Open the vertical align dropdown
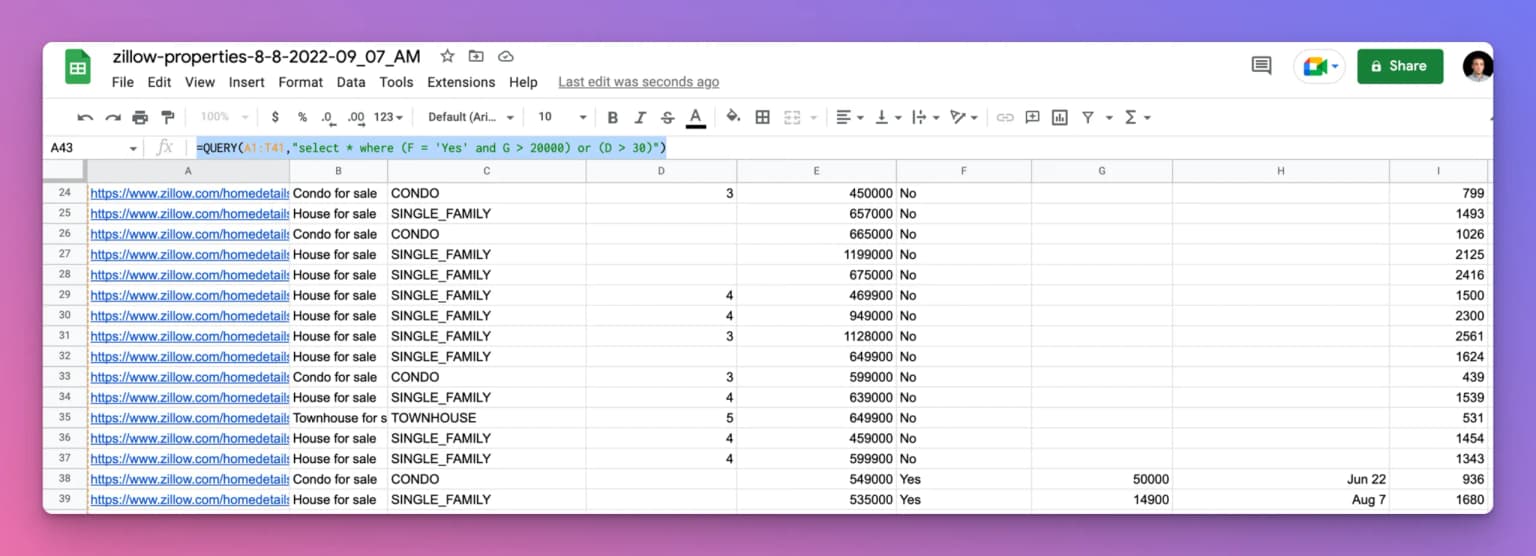The width and height of the screenshot is (1536, 556). point(888,117)
